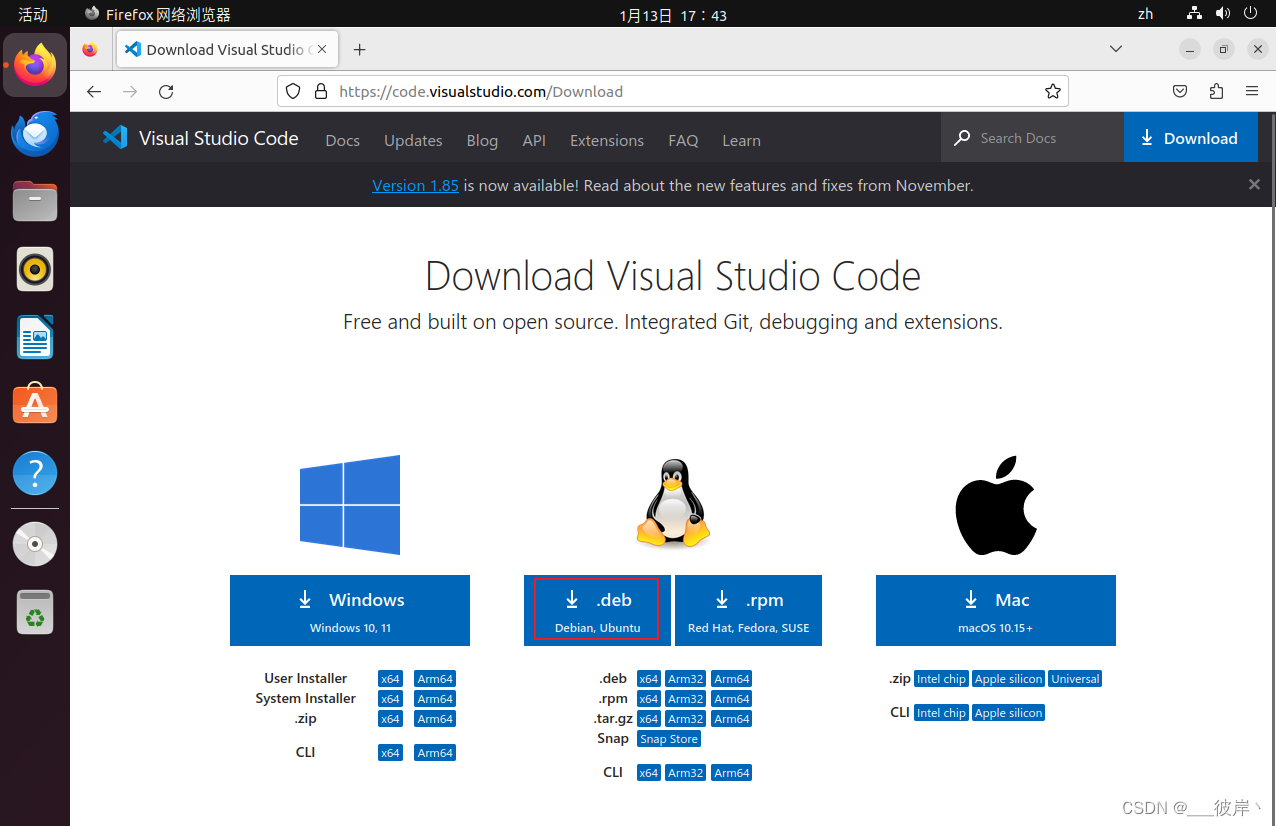The width and height of the screenshot is (1276, 826).
Task: Choose Windows System Installer Arm64
Action: 435,699
